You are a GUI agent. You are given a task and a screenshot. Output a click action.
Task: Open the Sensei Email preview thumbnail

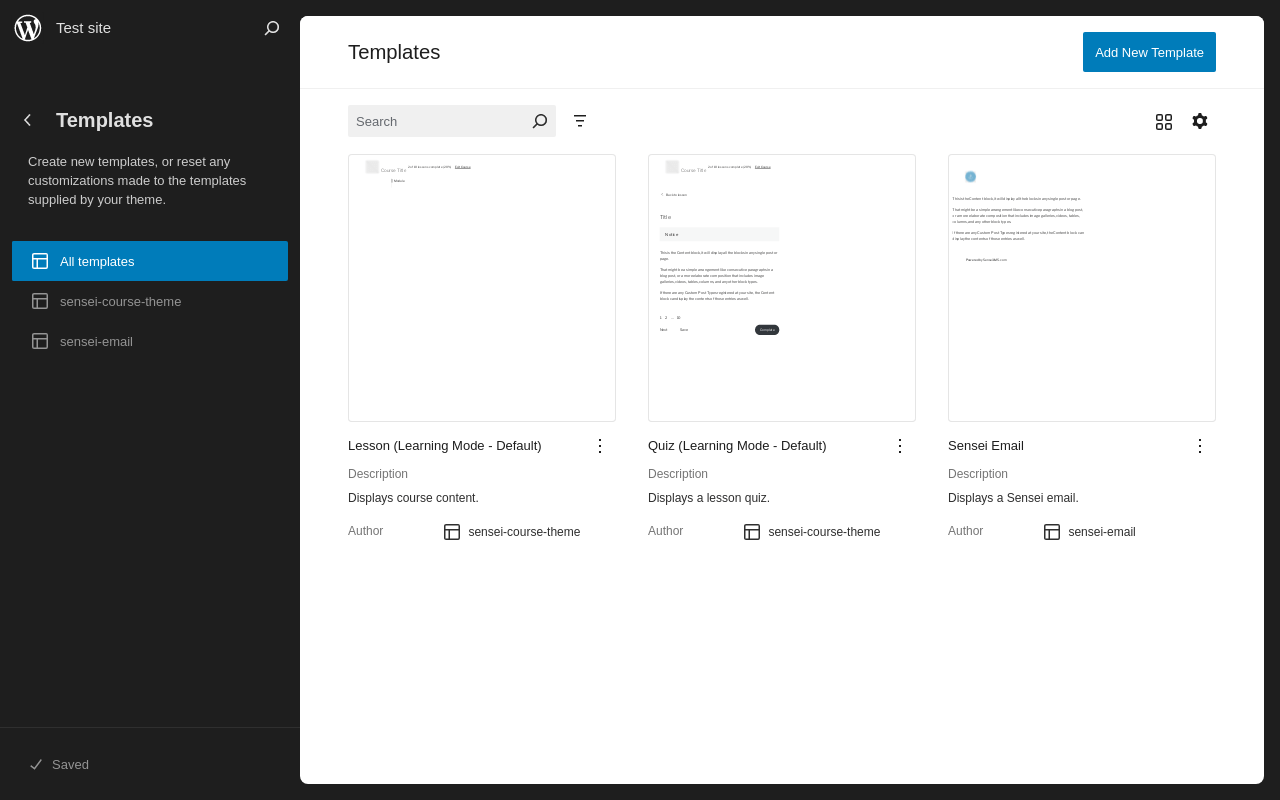(1082, 288)
